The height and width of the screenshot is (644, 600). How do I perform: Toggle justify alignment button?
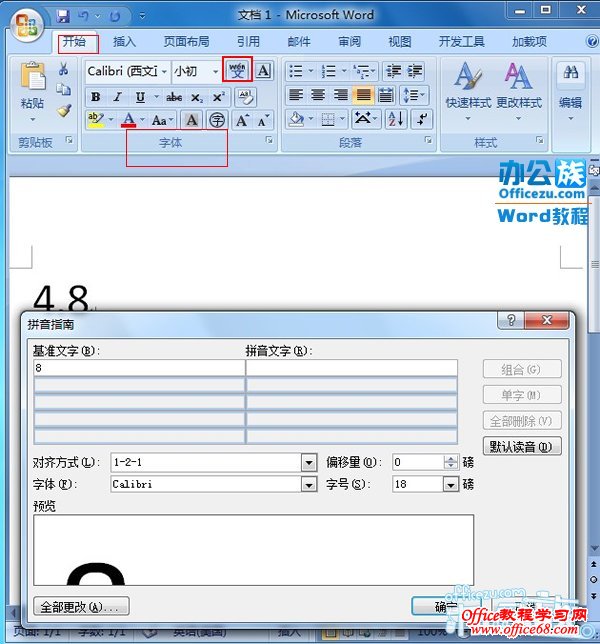pos(363,95)
